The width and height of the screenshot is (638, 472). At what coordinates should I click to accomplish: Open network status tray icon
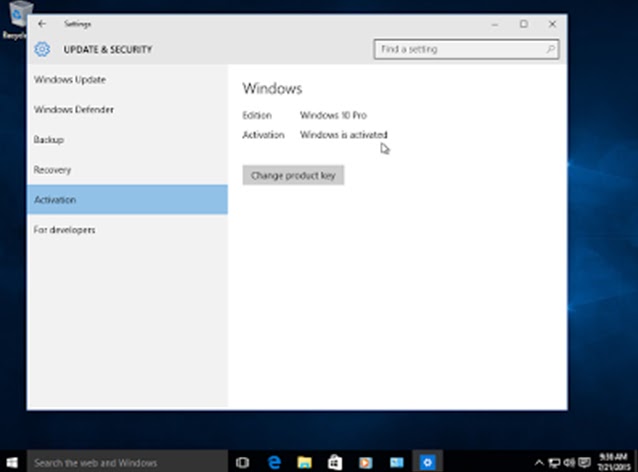(x=554, y=463)
